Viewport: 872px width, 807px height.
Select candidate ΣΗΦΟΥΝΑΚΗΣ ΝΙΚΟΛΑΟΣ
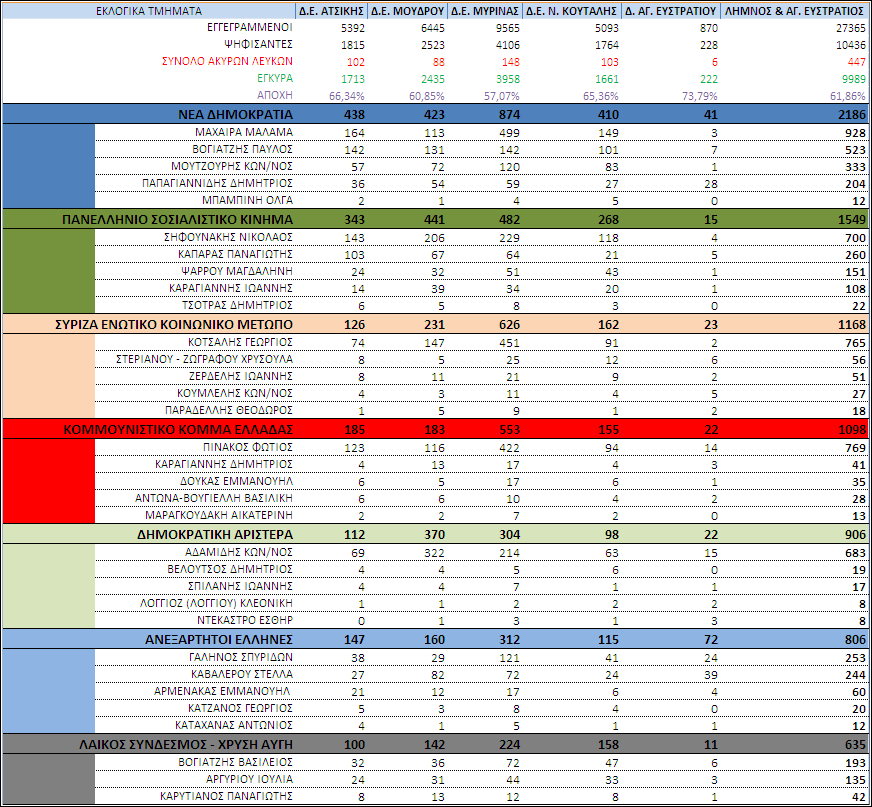point(229,237)
